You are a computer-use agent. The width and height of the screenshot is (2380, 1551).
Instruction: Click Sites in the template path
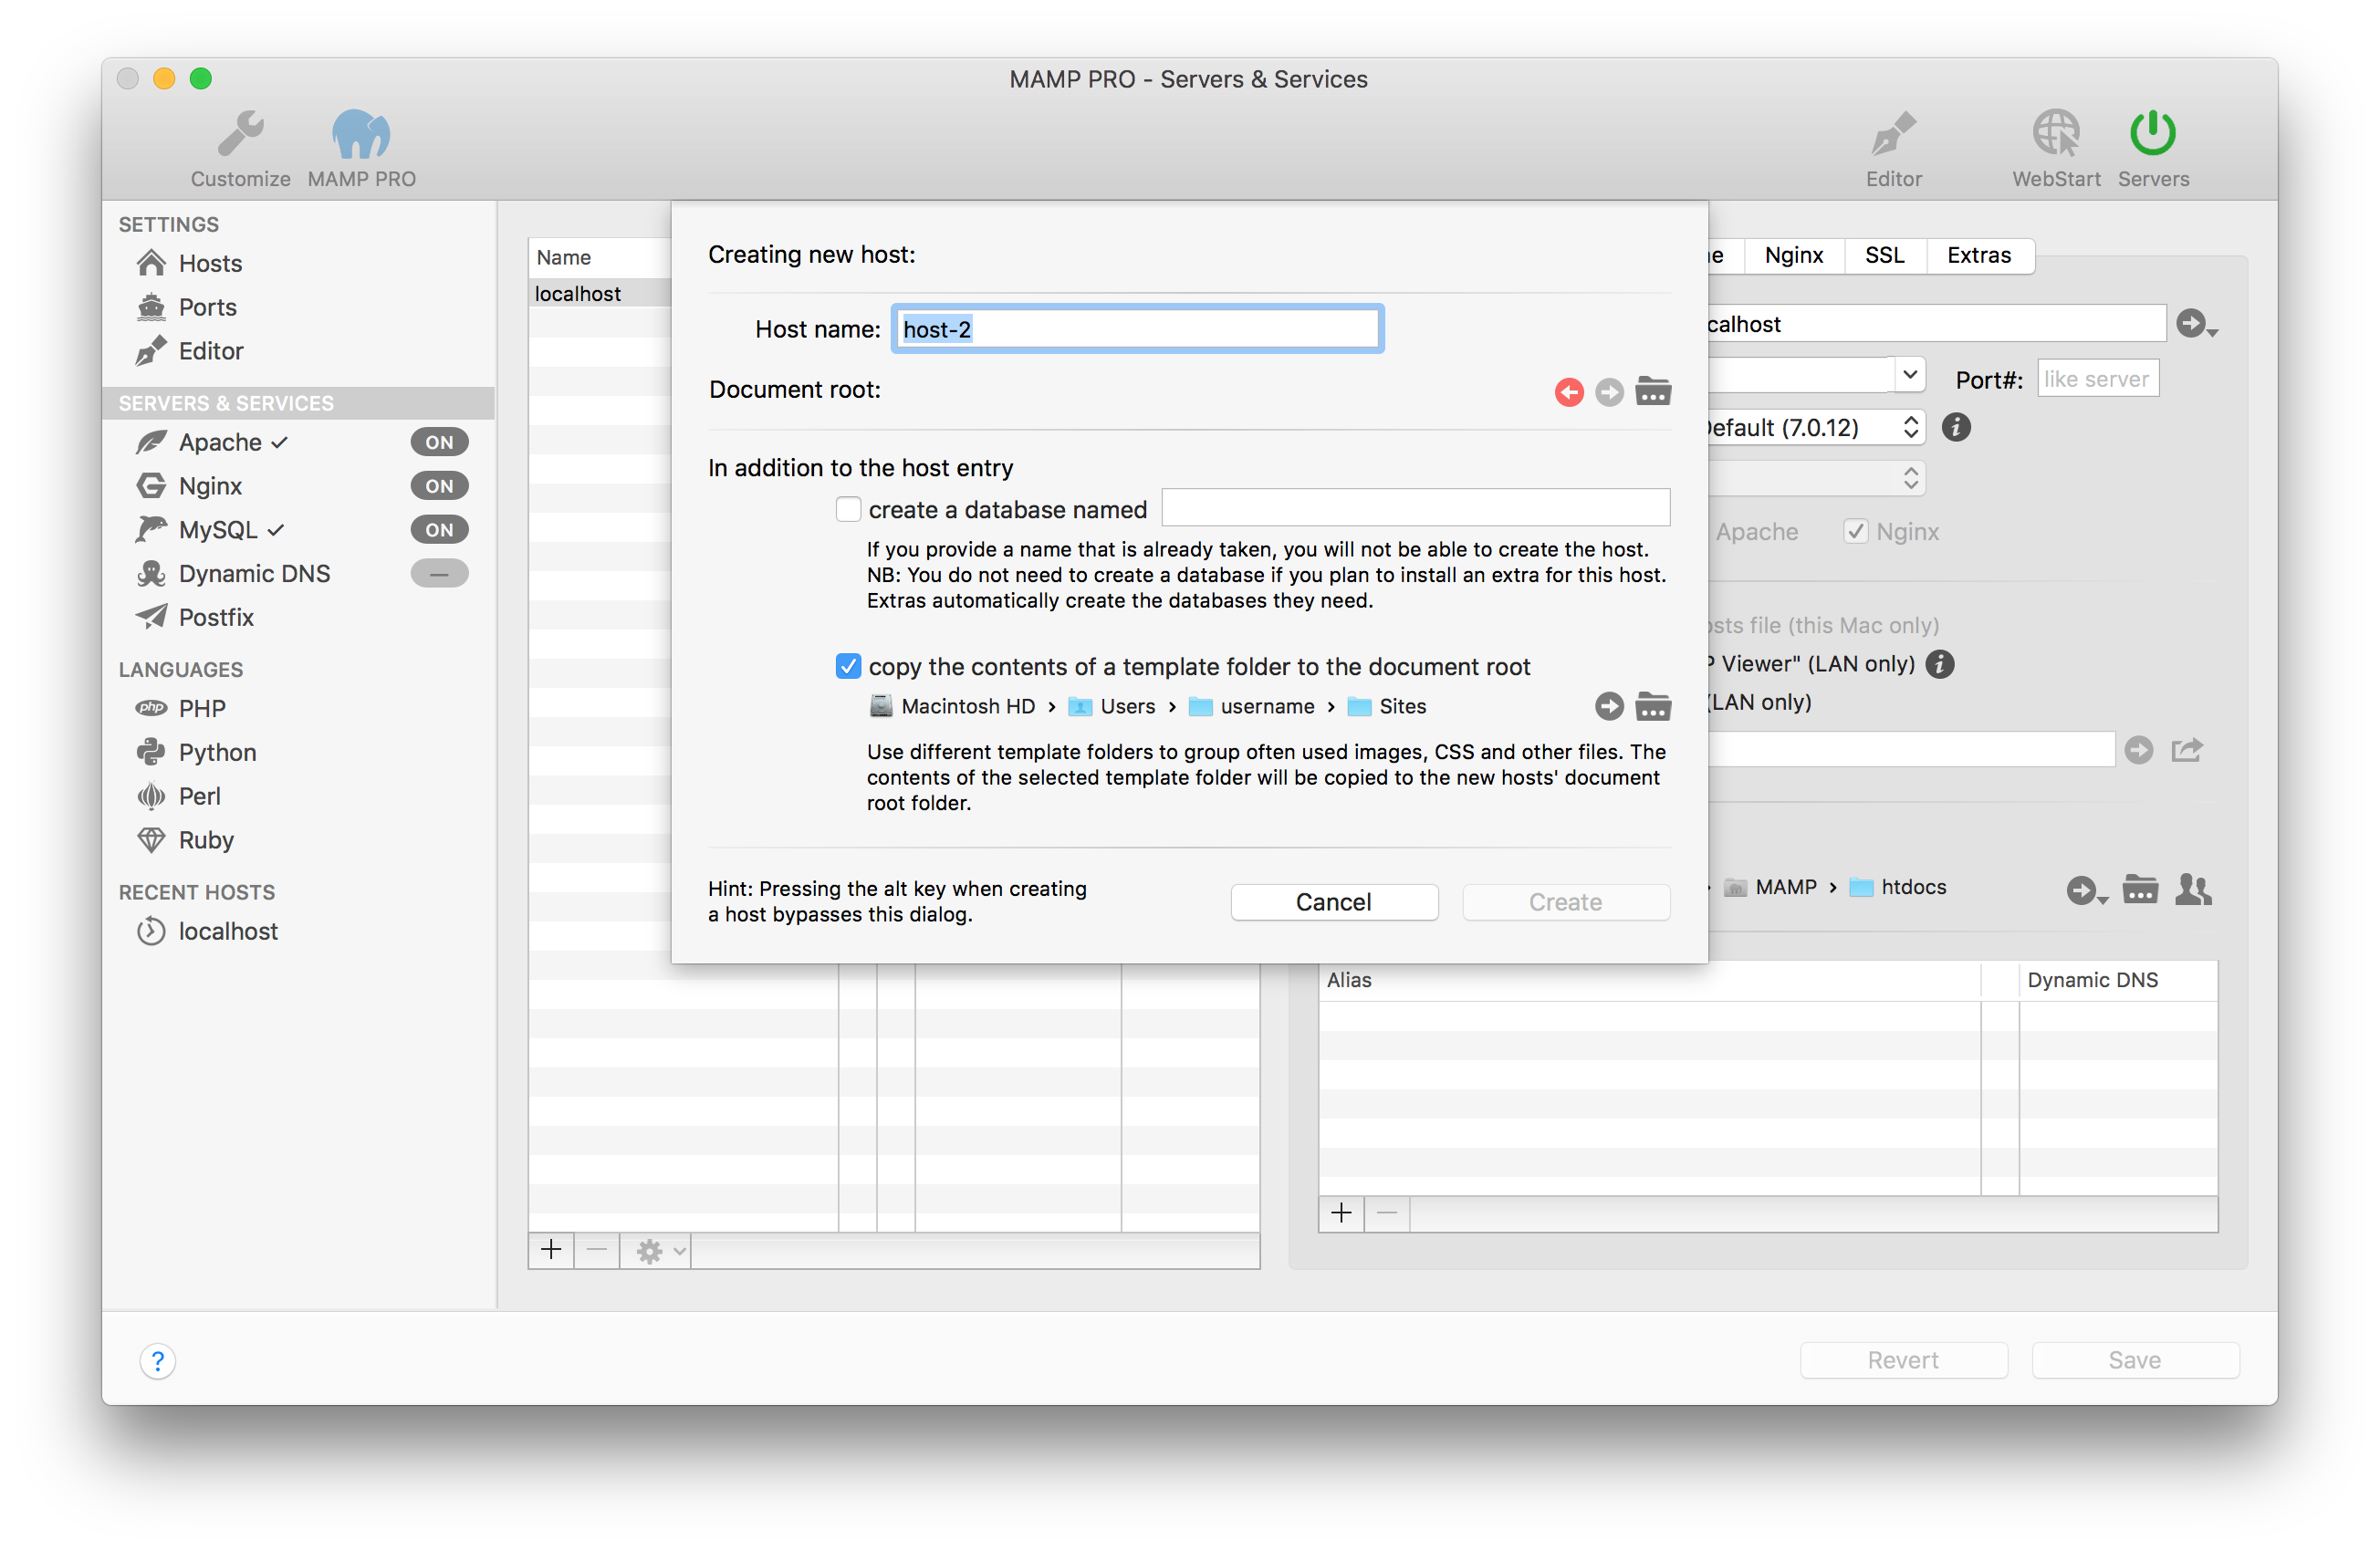point(1387,707)
